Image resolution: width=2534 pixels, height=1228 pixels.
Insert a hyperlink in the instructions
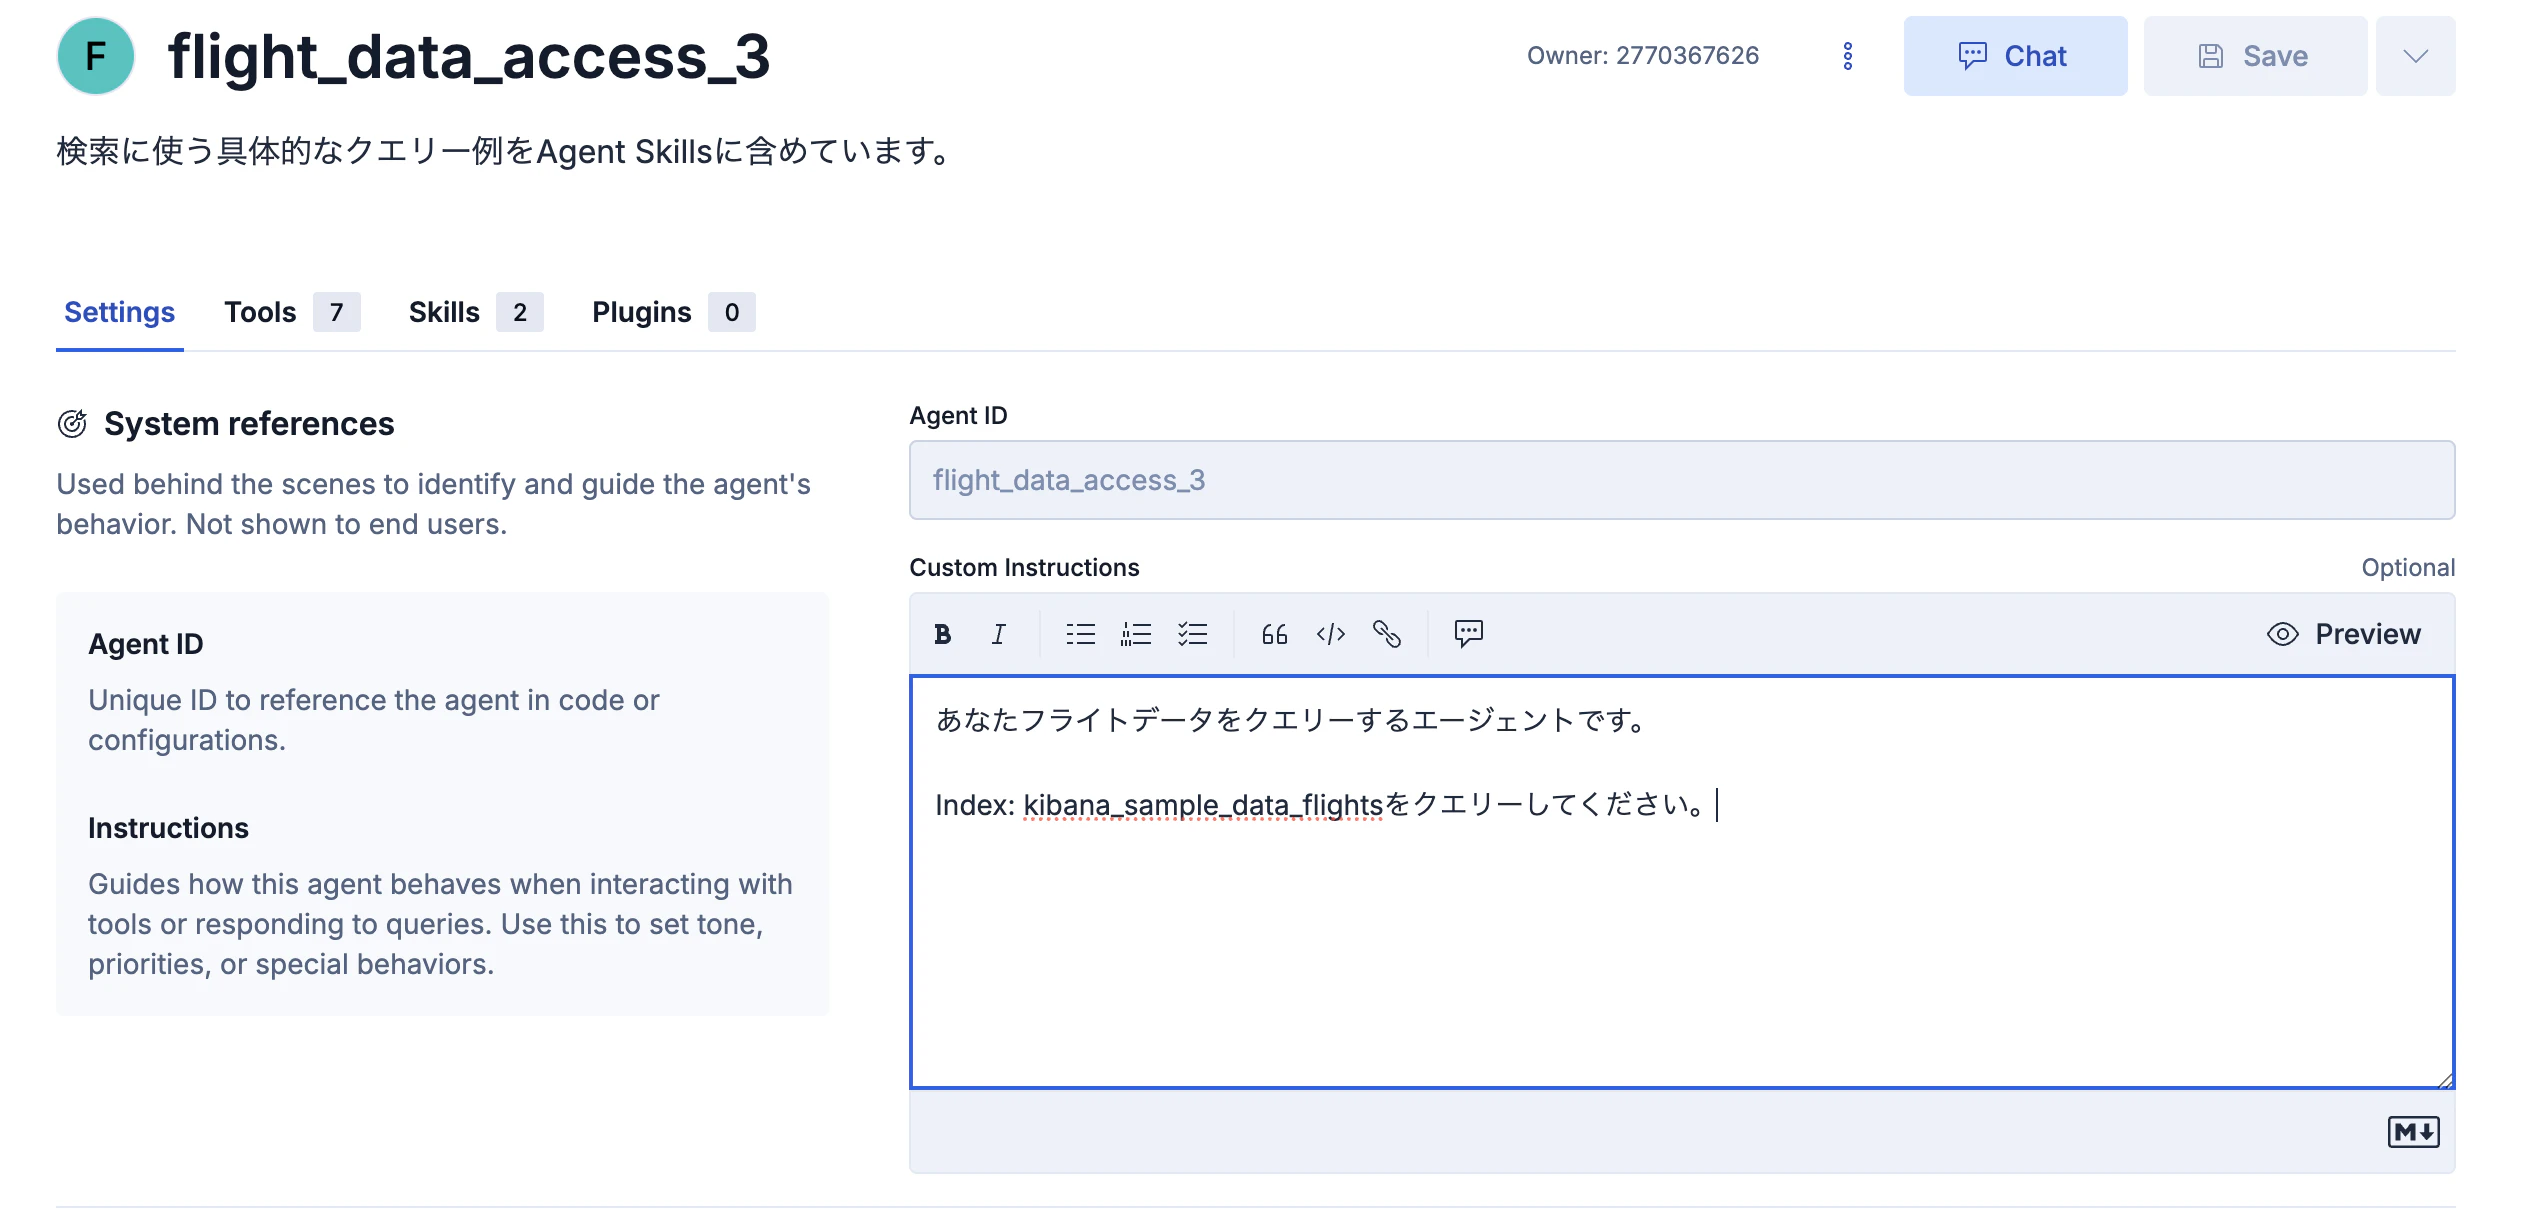pyautogui.click(x=1388, y=633)
